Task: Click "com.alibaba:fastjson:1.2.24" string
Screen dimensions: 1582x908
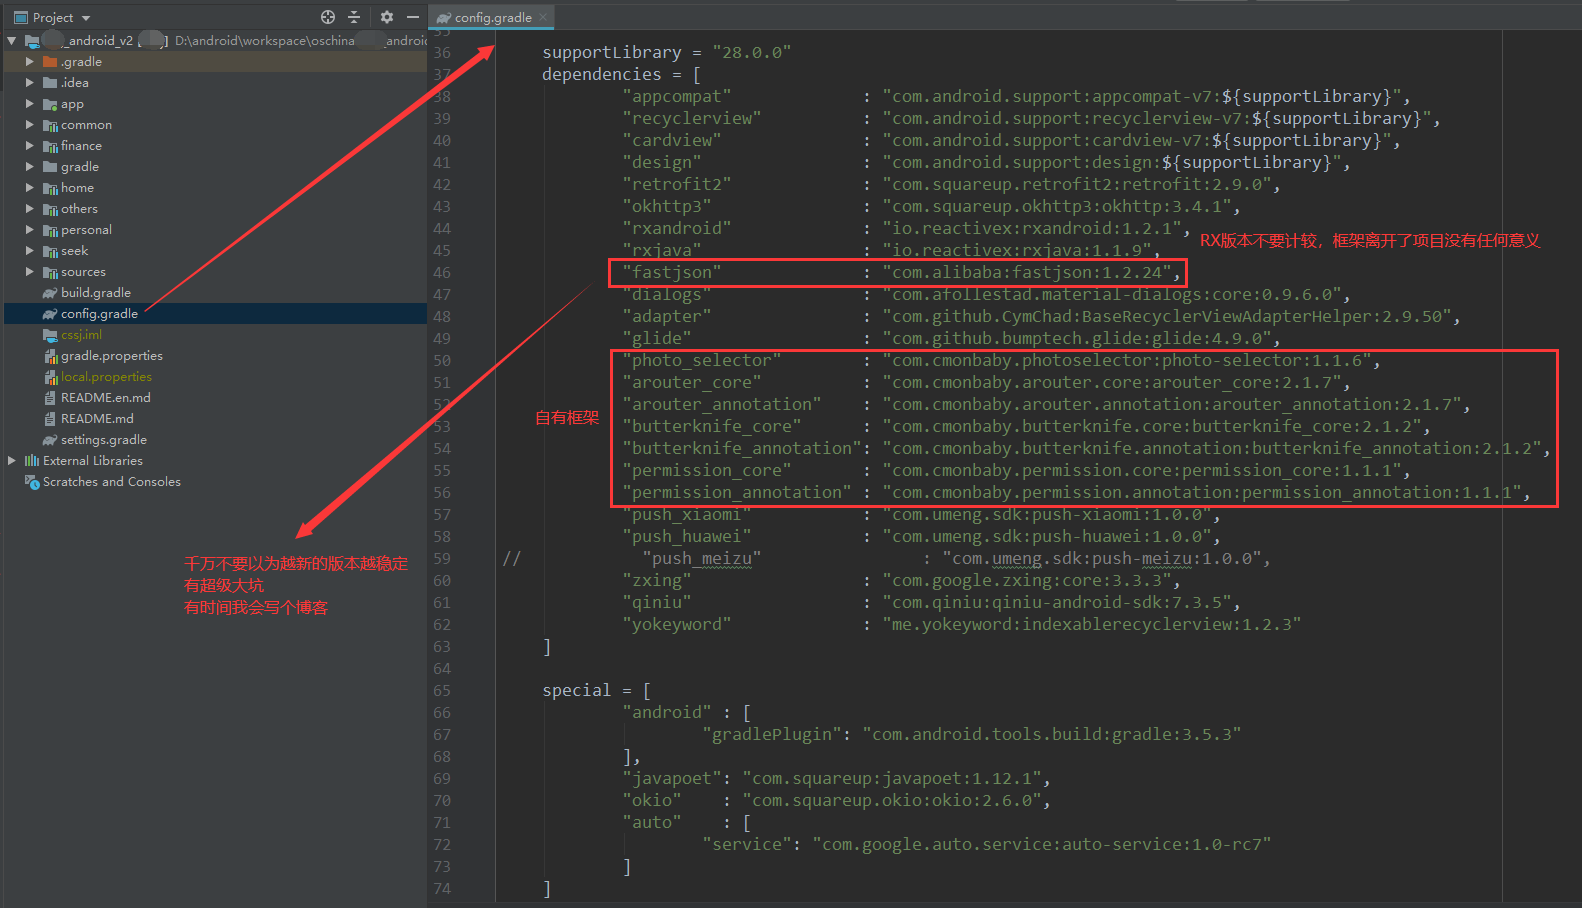Action: pos(1027,272)
